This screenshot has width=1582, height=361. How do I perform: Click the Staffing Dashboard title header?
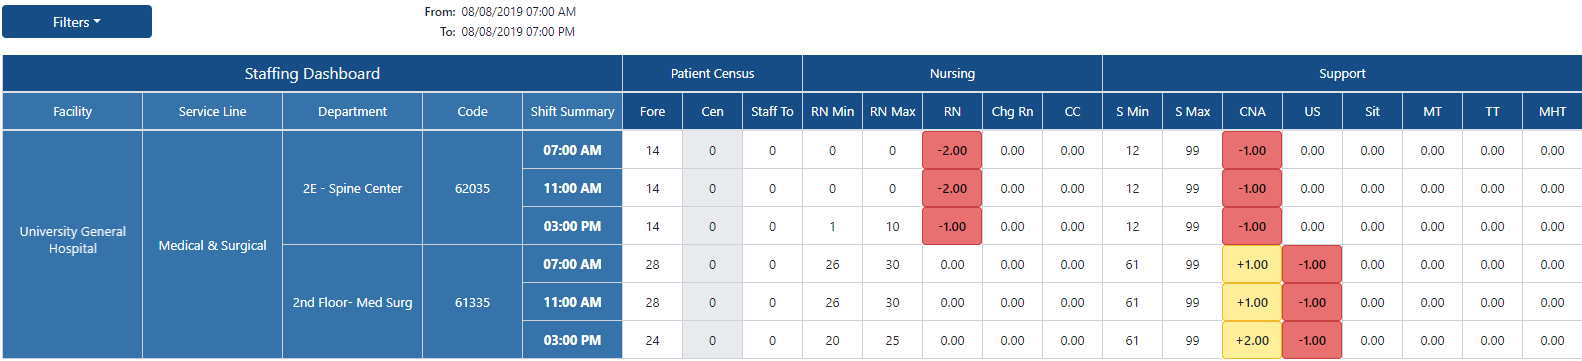312,74
